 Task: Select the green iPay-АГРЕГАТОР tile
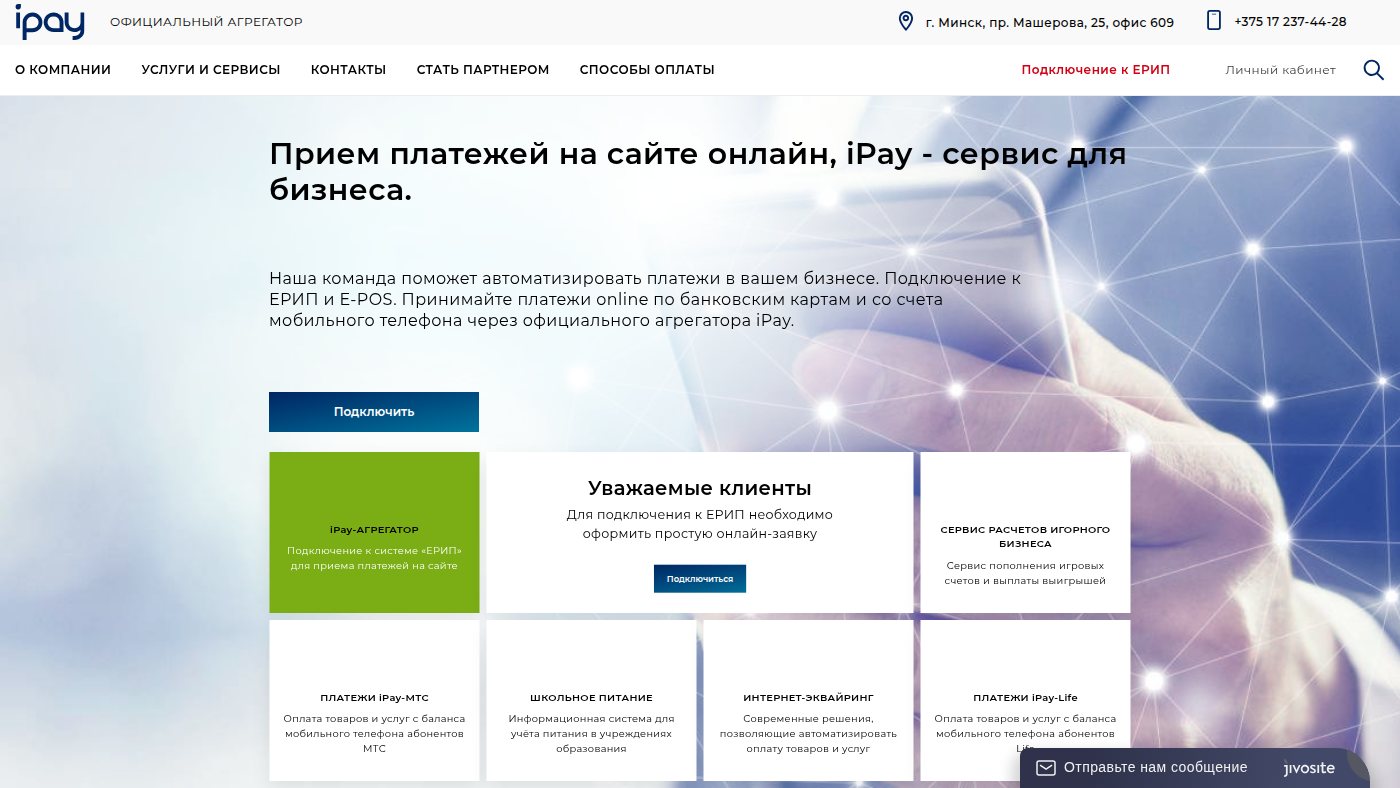point(374,532)
